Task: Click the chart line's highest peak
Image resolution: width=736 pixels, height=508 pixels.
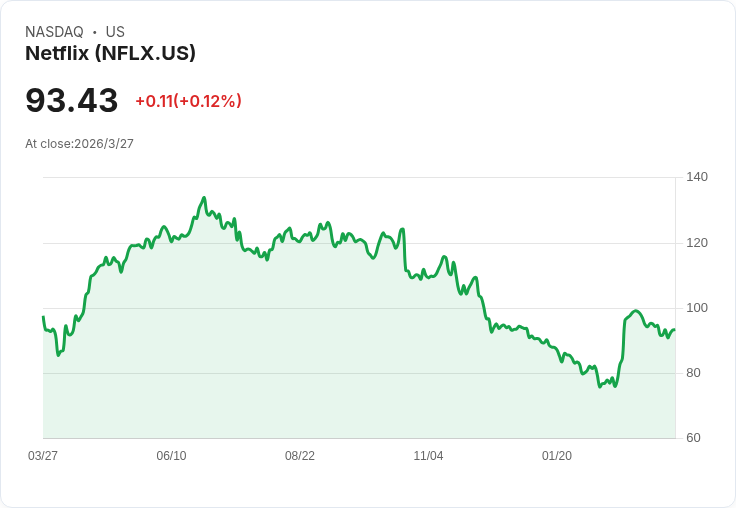Action: pos(204,198)
